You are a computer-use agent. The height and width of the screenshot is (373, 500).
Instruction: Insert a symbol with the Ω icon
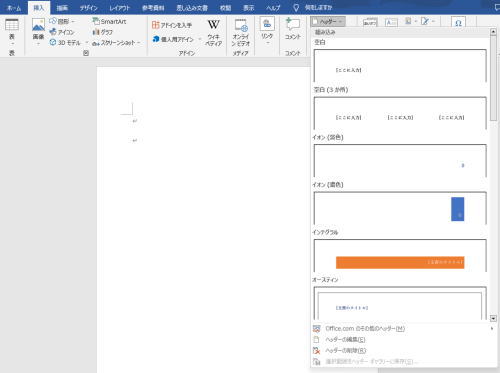(x=458, y=23)
